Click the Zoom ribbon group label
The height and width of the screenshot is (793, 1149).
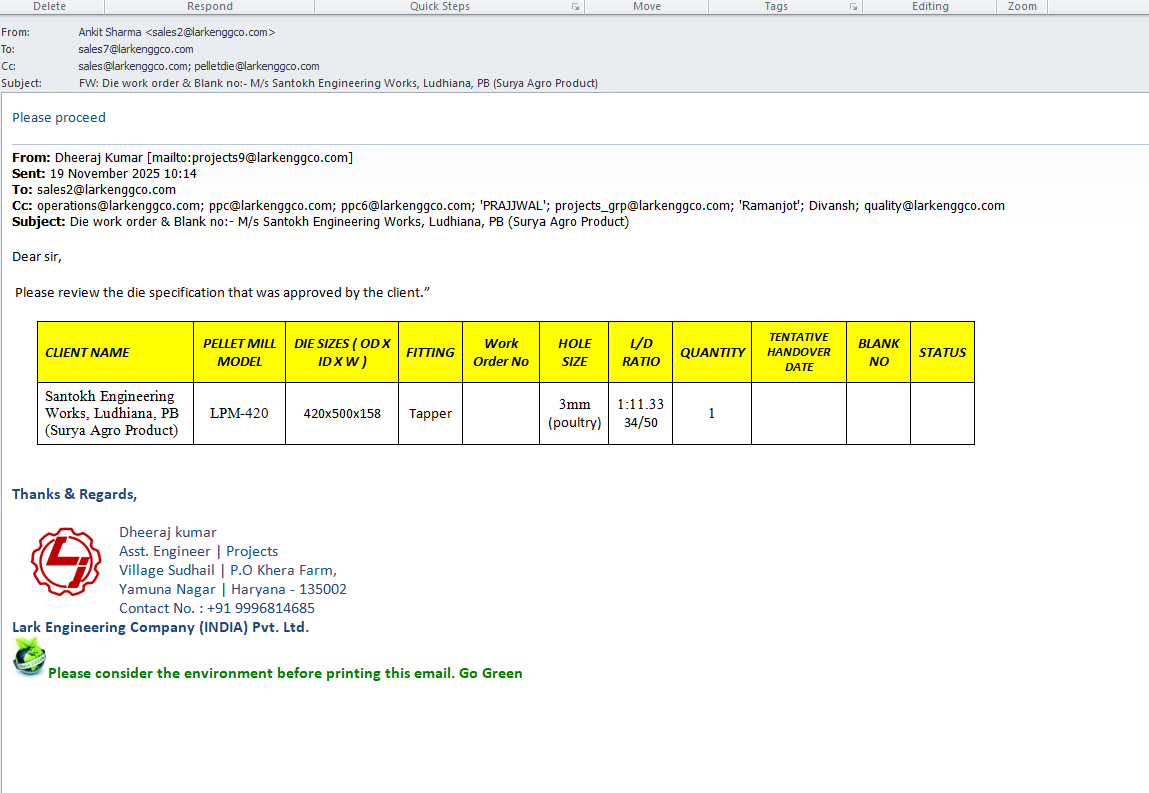pyautogui.click(x=1022, y=6)
